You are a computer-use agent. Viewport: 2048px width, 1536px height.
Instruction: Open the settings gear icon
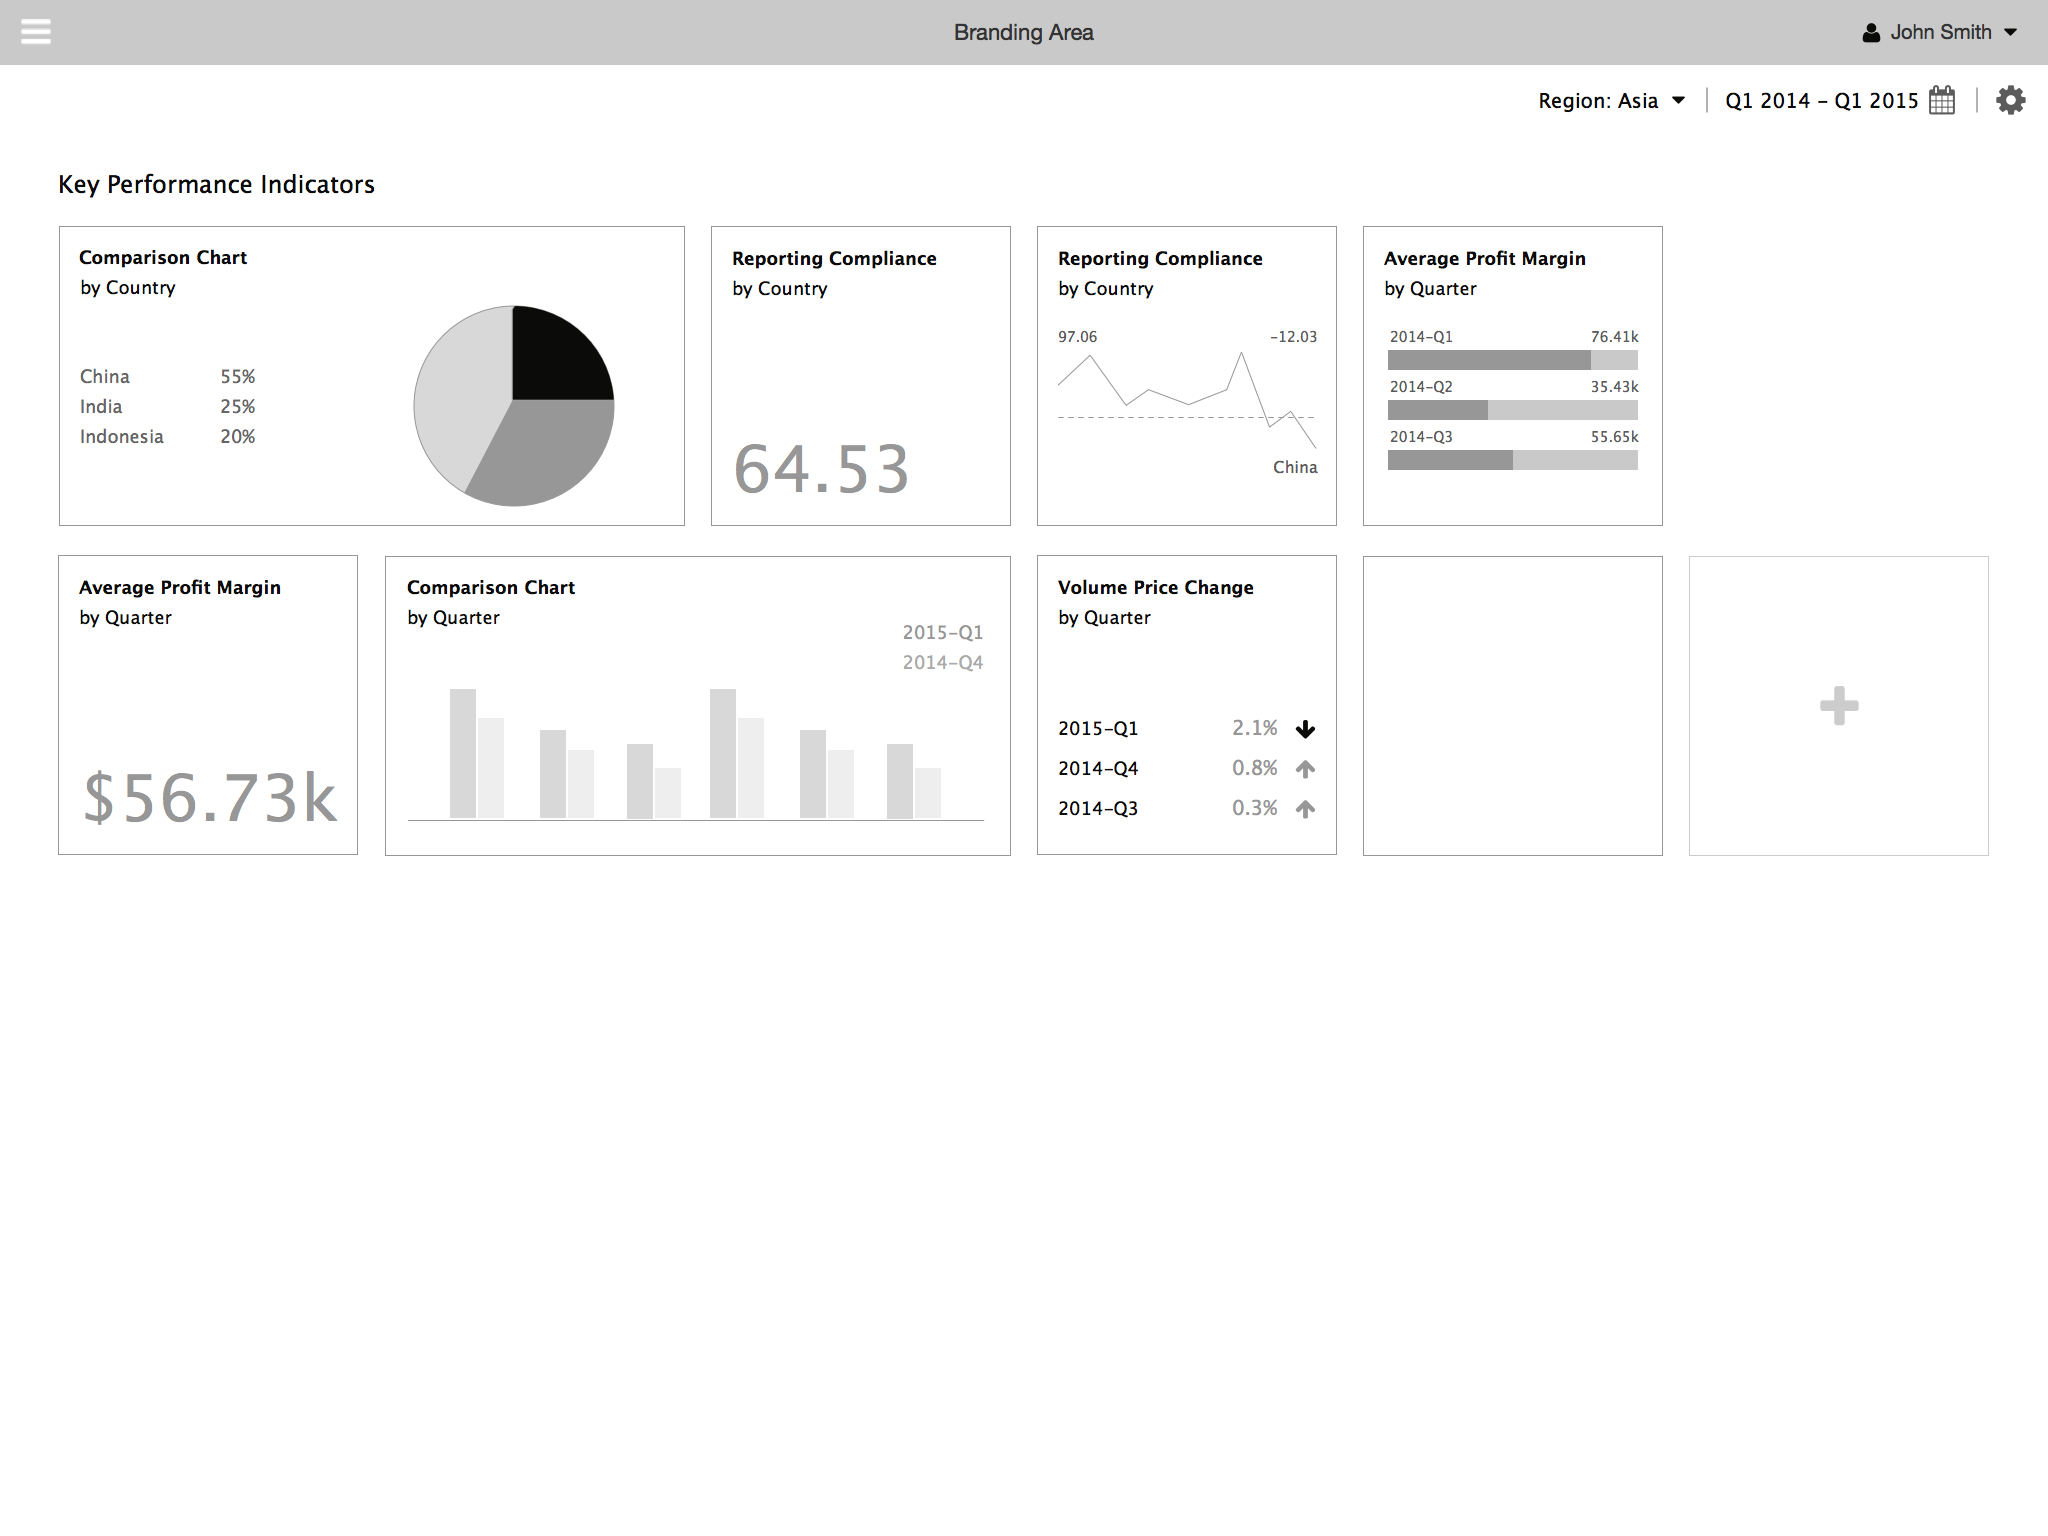pos(2010,100)
